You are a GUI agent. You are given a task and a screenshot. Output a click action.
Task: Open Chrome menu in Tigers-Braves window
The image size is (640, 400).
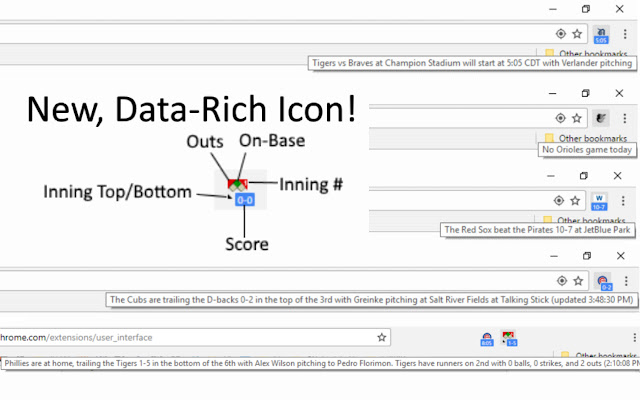(625, 34)
